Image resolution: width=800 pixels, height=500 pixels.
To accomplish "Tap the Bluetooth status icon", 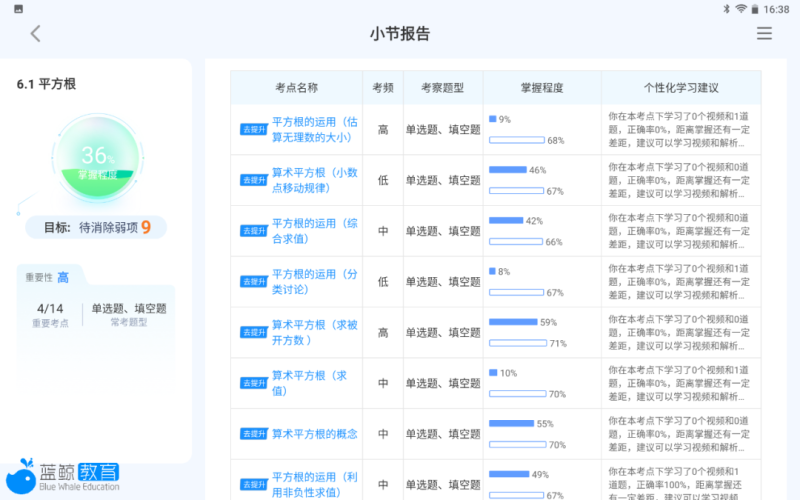I will 726,8.
